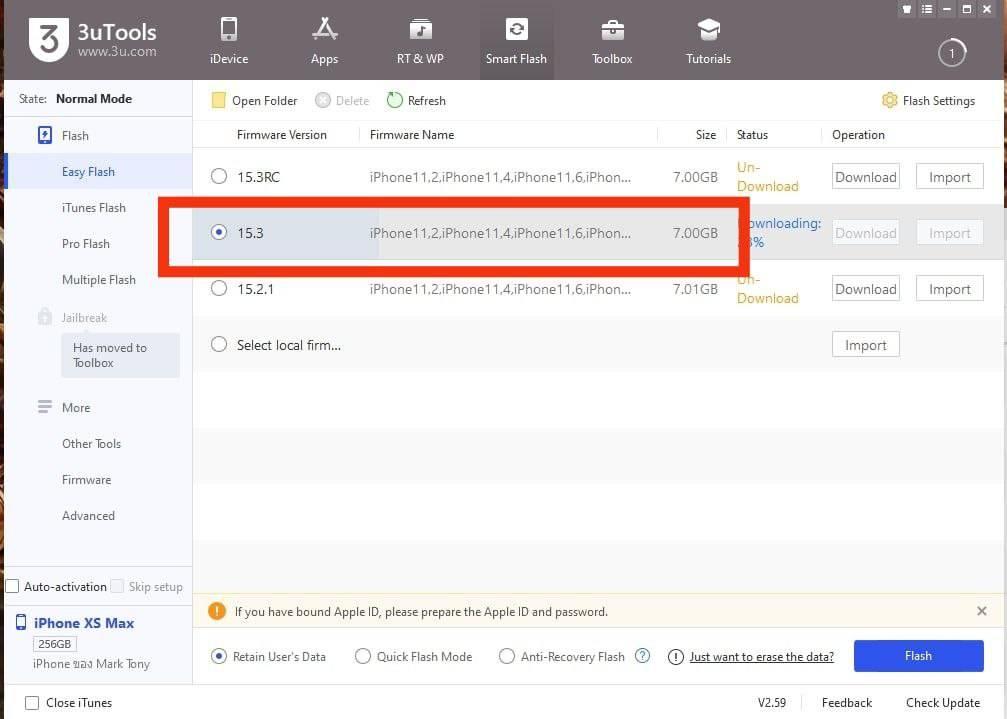Image resolution: width=1007 pixels, height=719 pixels.
Task: Click the blue Flash button
Action: (x=918, y=655)
